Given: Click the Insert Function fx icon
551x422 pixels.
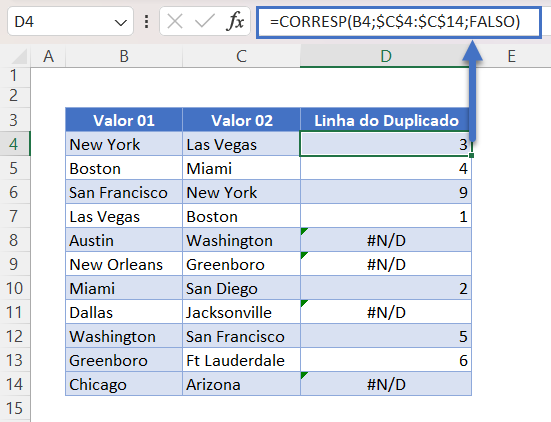Looking at the screenshot, I should pos(235,22).
